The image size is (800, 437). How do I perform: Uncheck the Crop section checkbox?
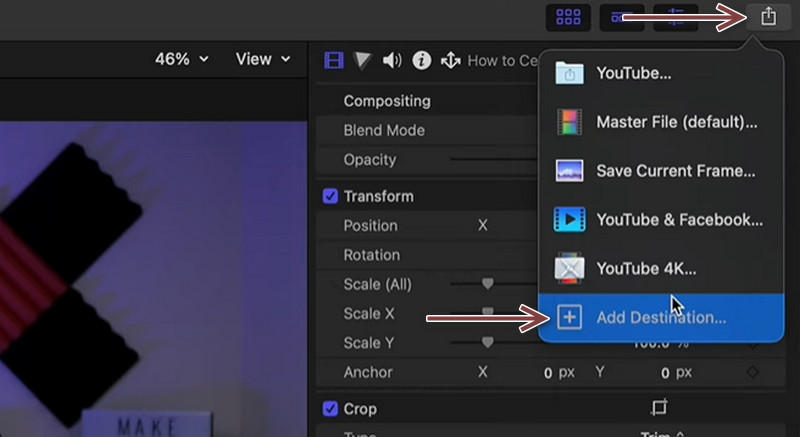(330, 409)
